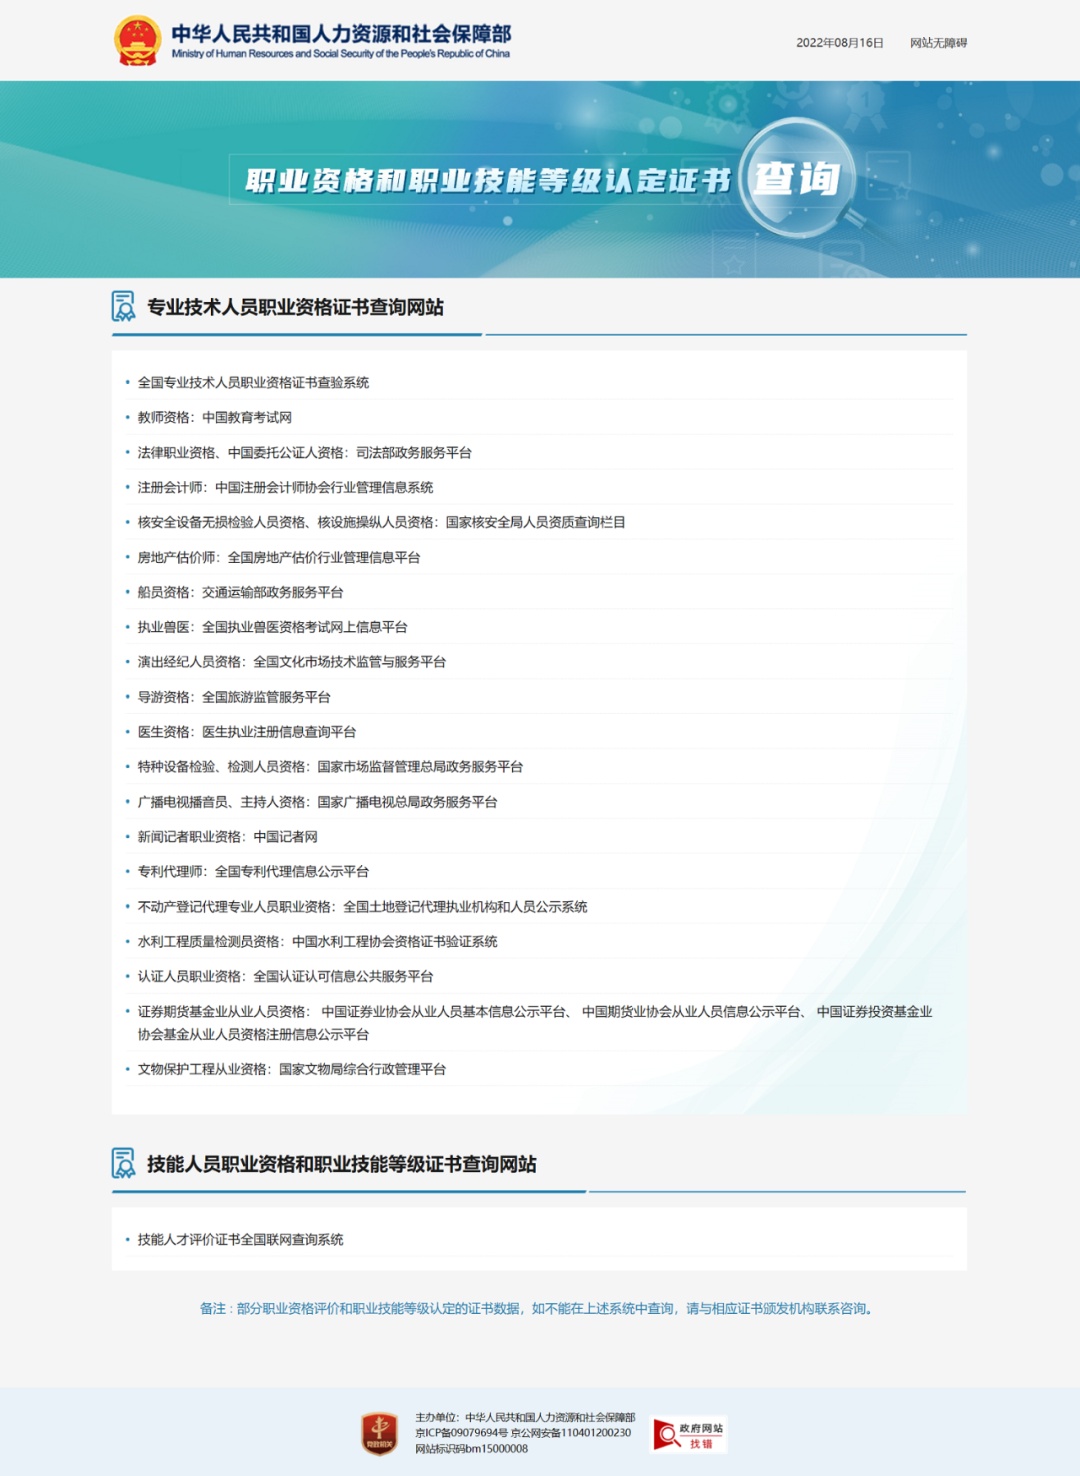The width and height of the screenshot is (1080, 1476).
Task: Click the national emblem logo in header
Action: tap(137, 41)
